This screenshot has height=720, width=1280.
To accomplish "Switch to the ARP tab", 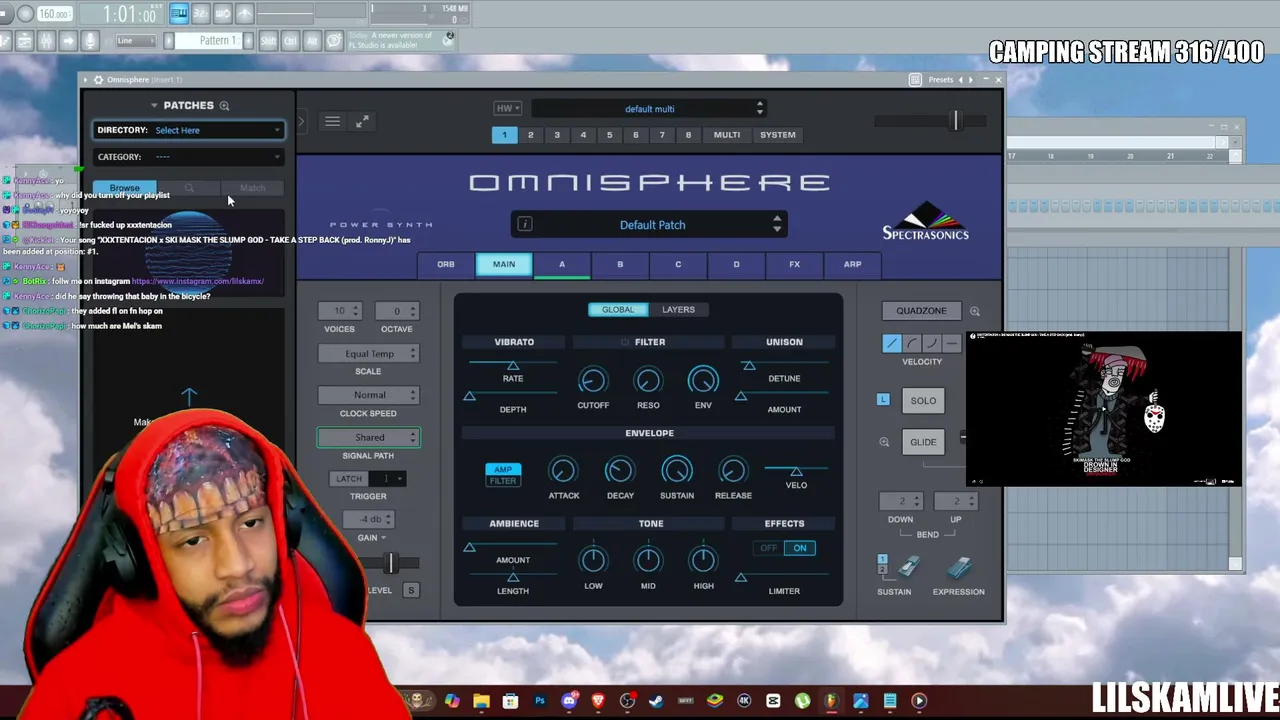I will click(x=852, y=264).
